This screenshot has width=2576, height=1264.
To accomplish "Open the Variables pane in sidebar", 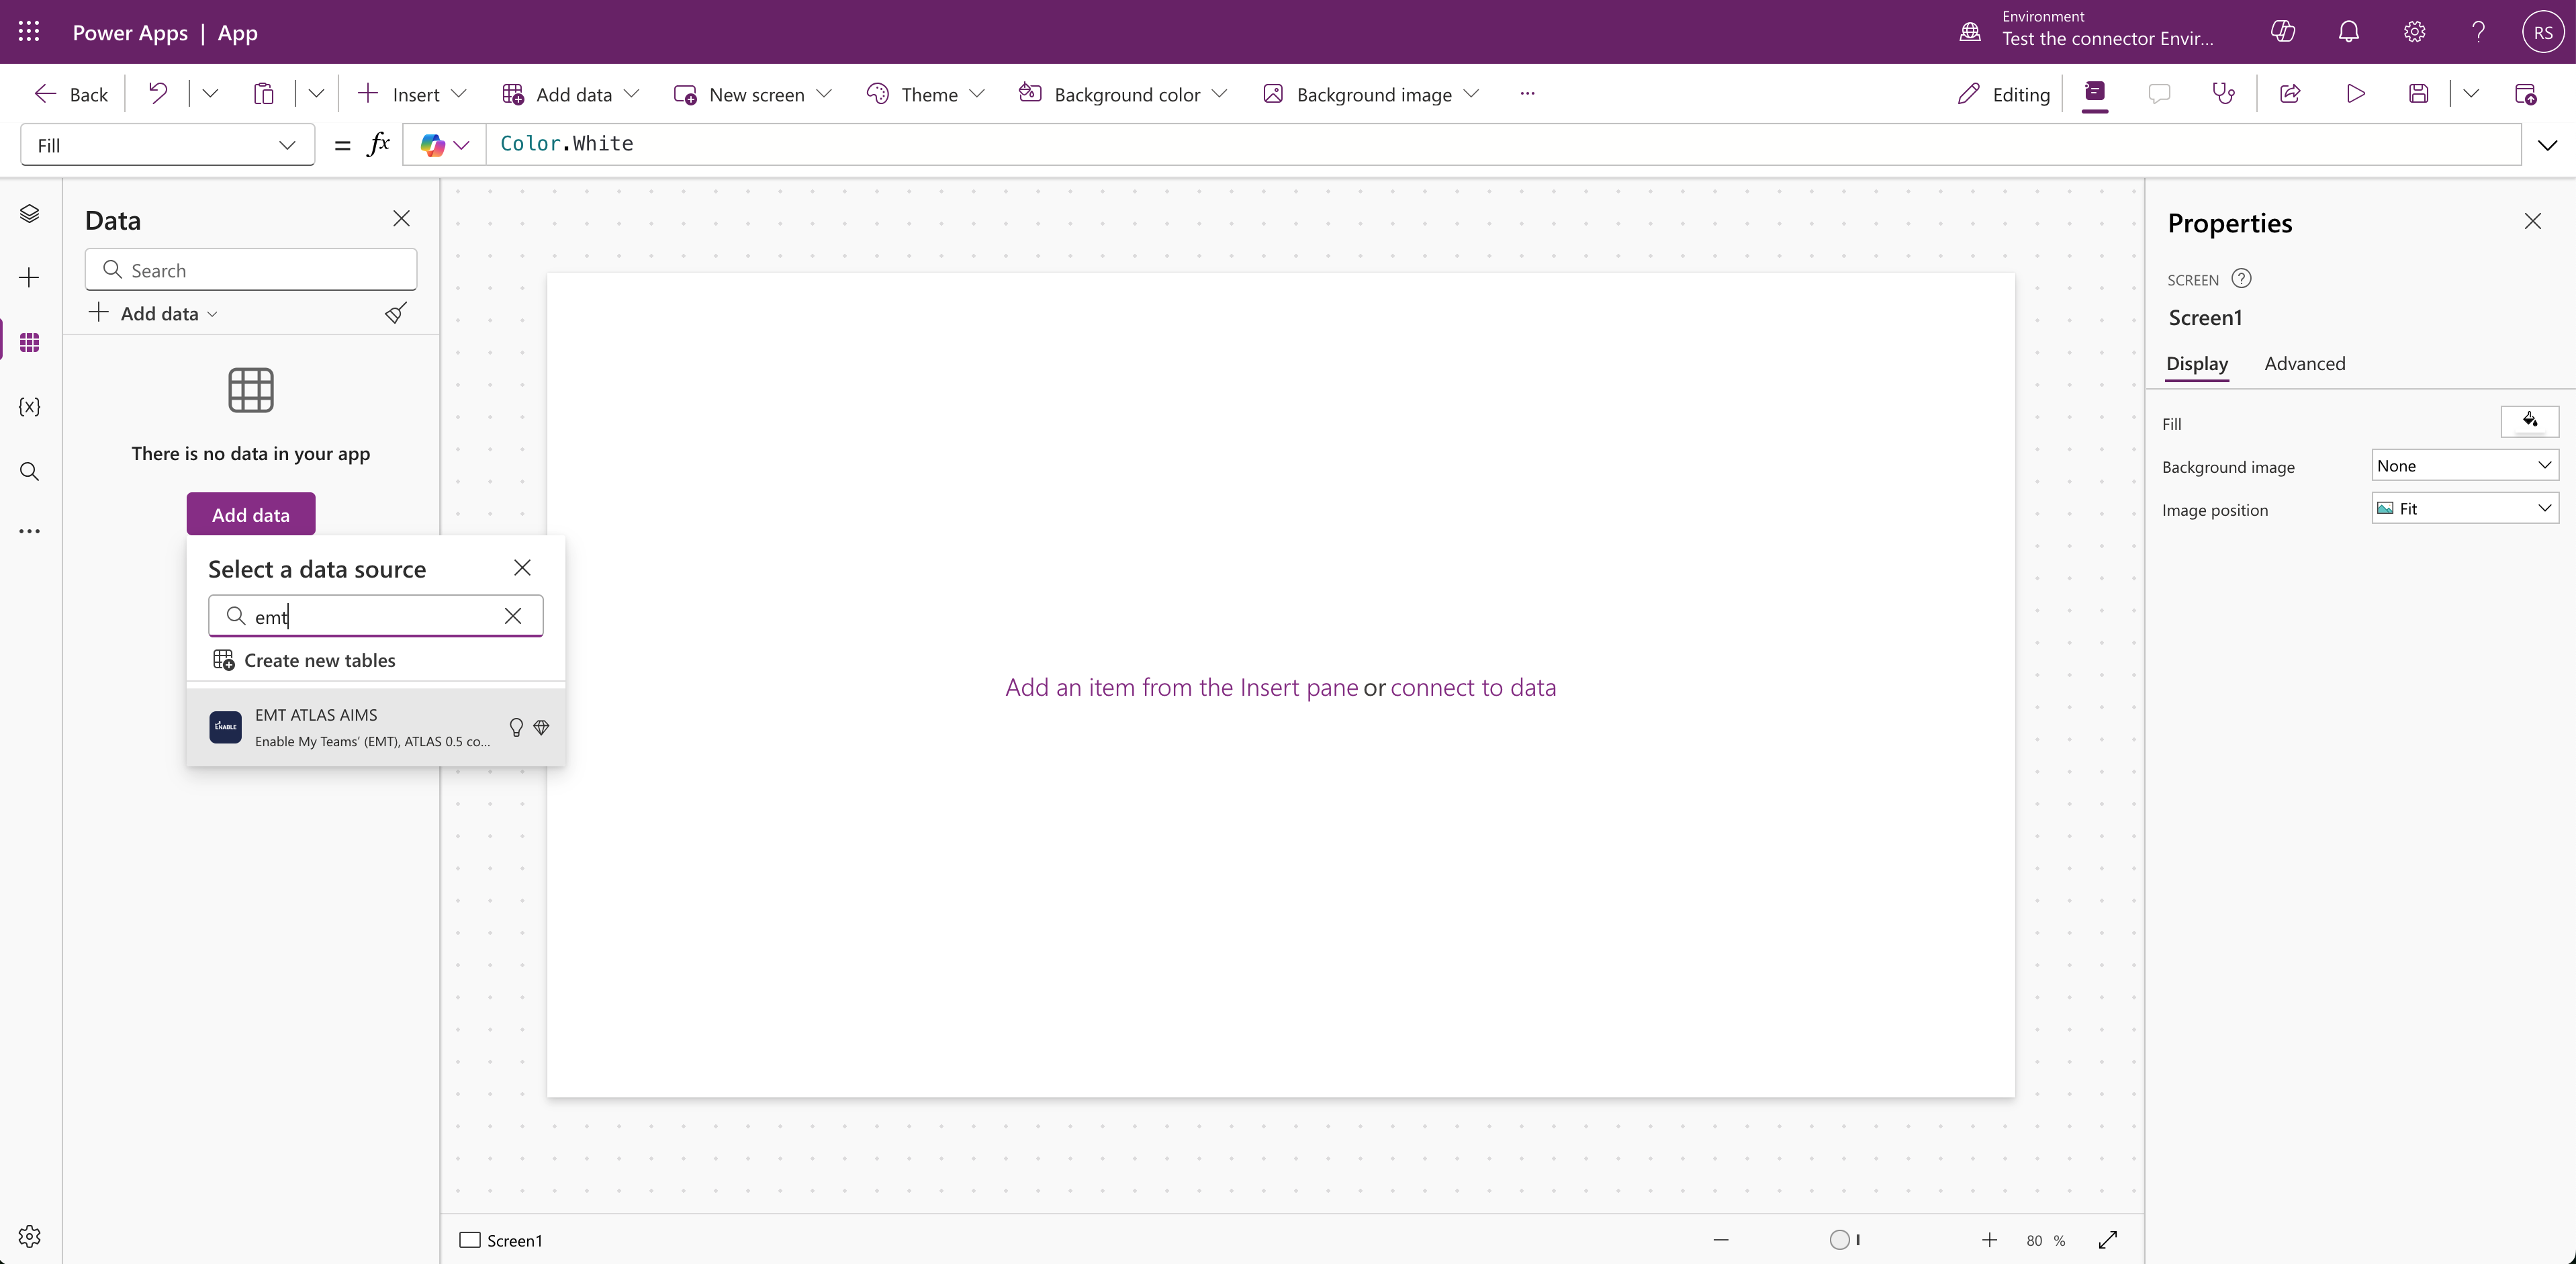I will [29, 407].
